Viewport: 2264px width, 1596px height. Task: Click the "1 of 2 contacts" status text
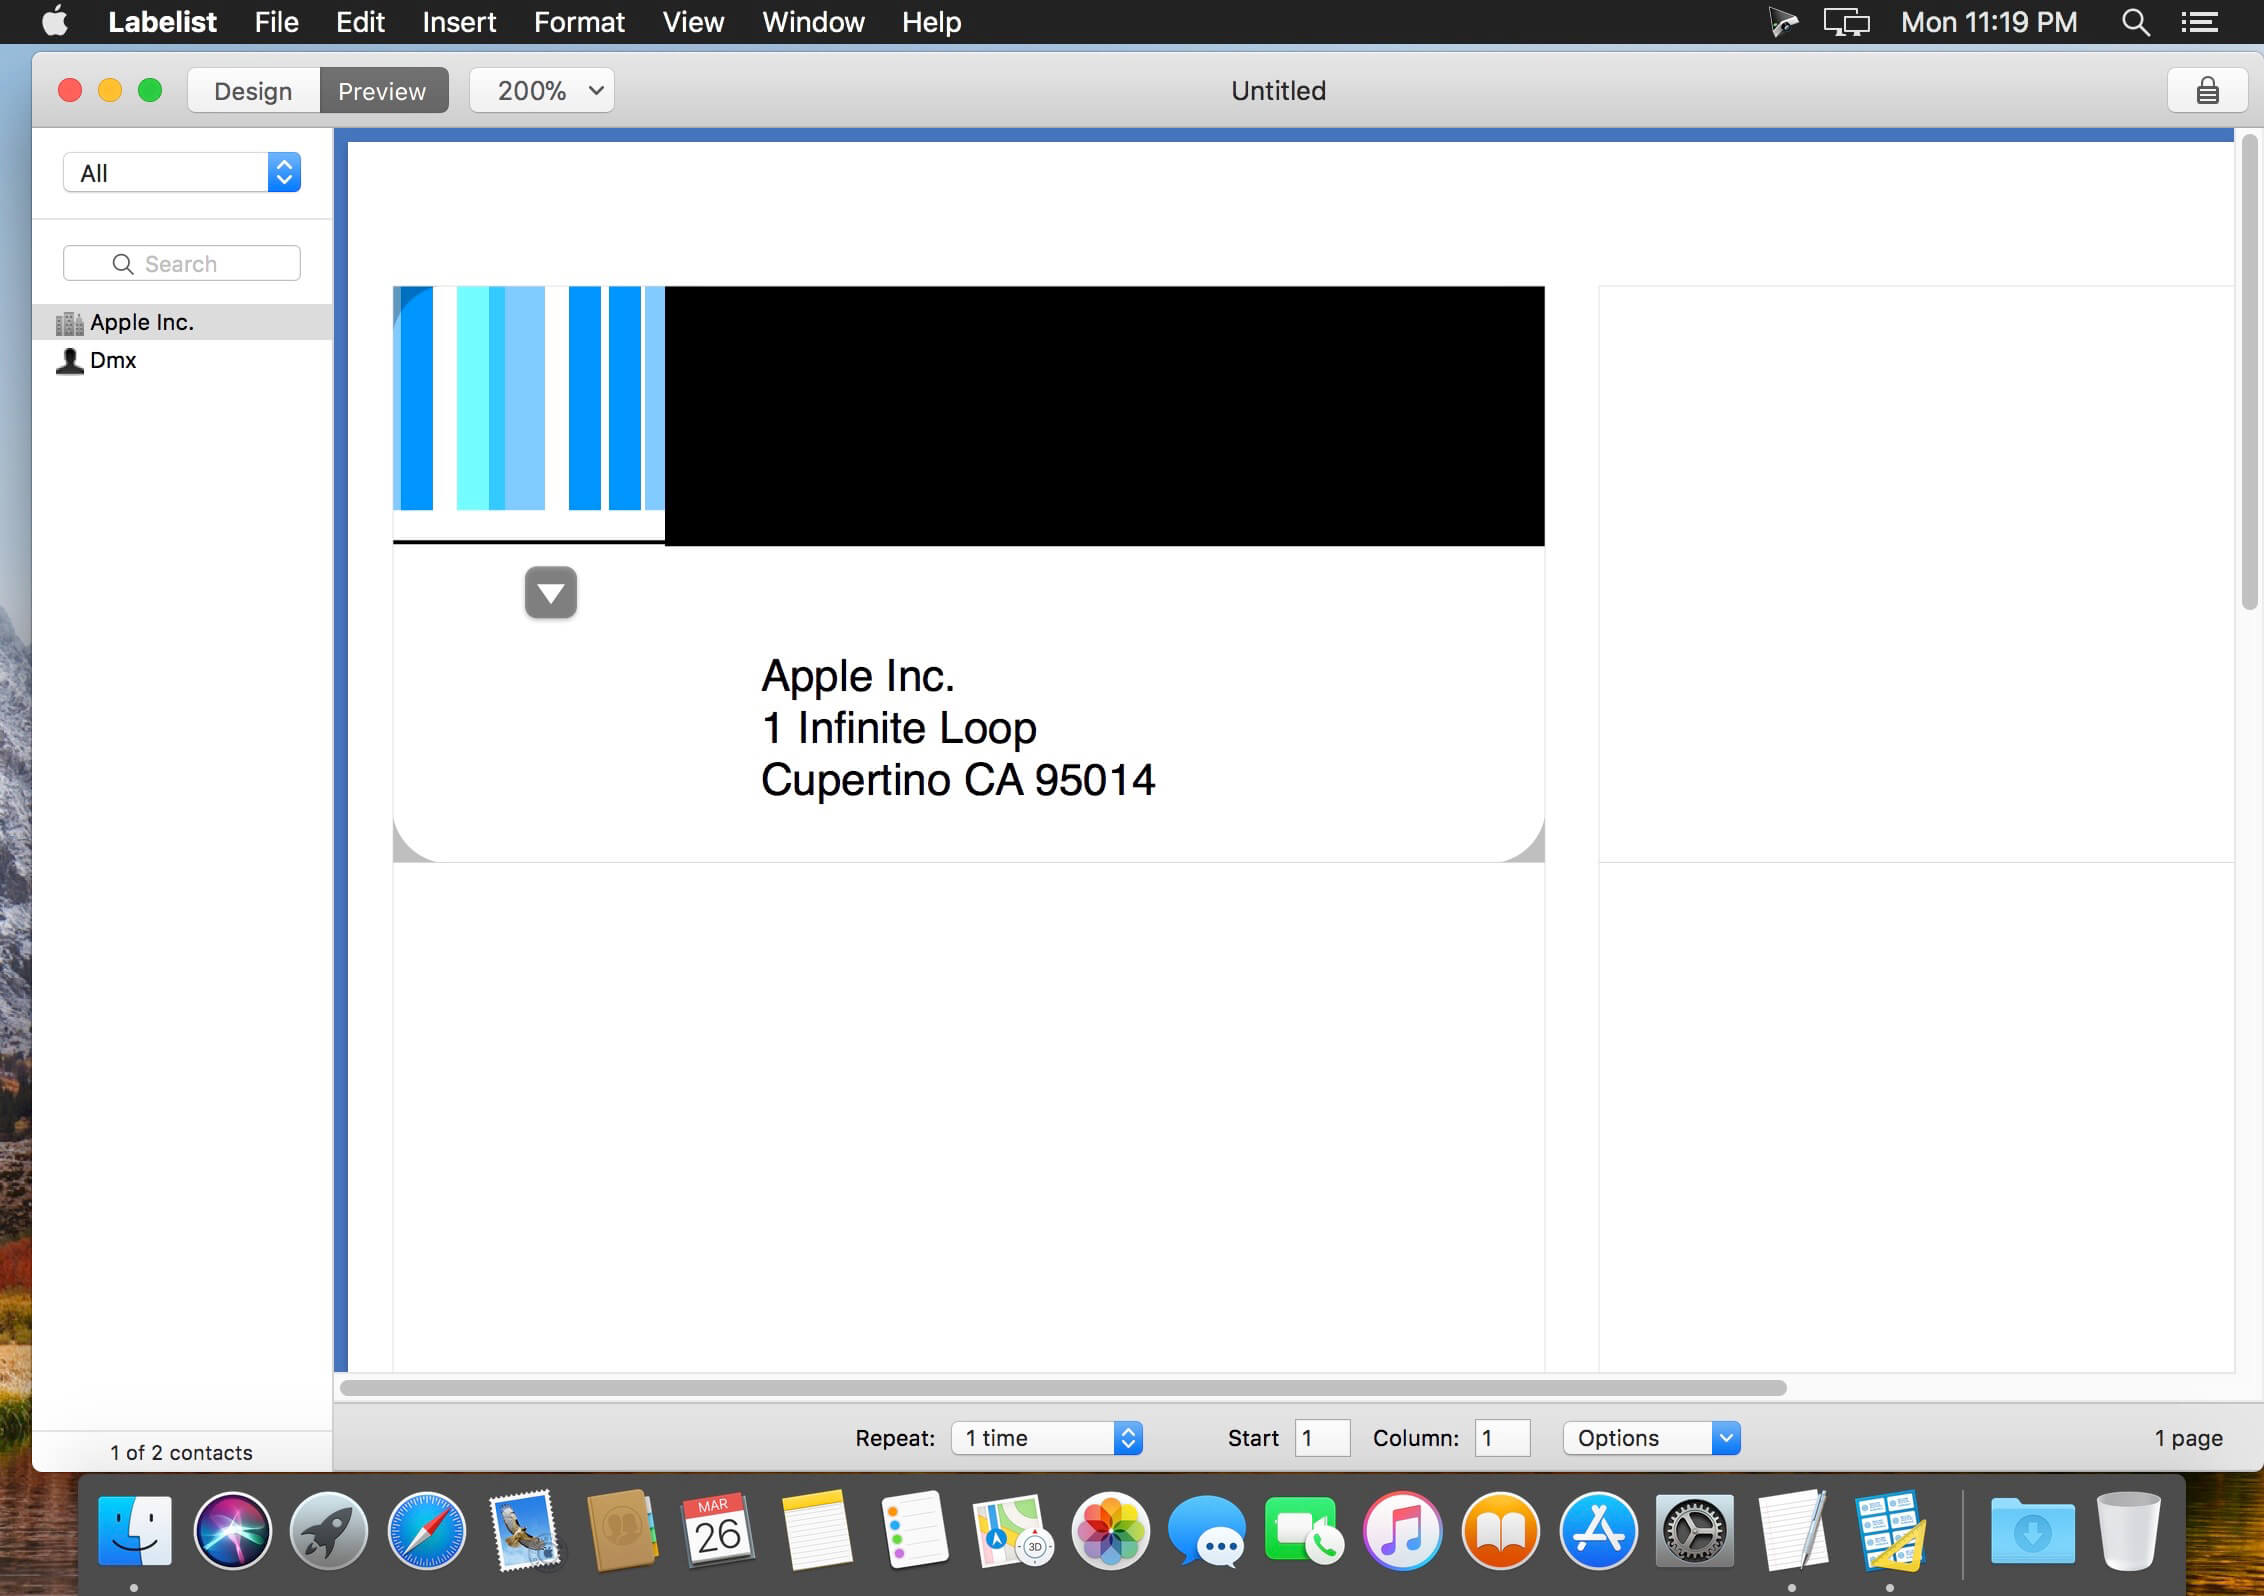pyautogui.click(x=182, y=1452)
